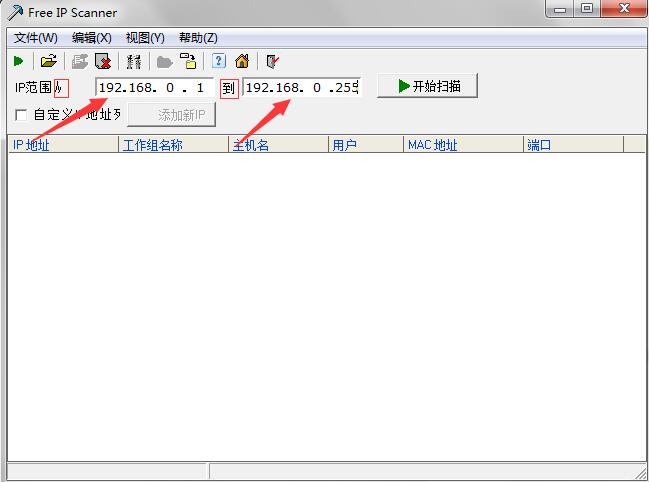Screen dimensions: 649x482
Task: Click the 端口 column header
Action: (x=572, y=145)
